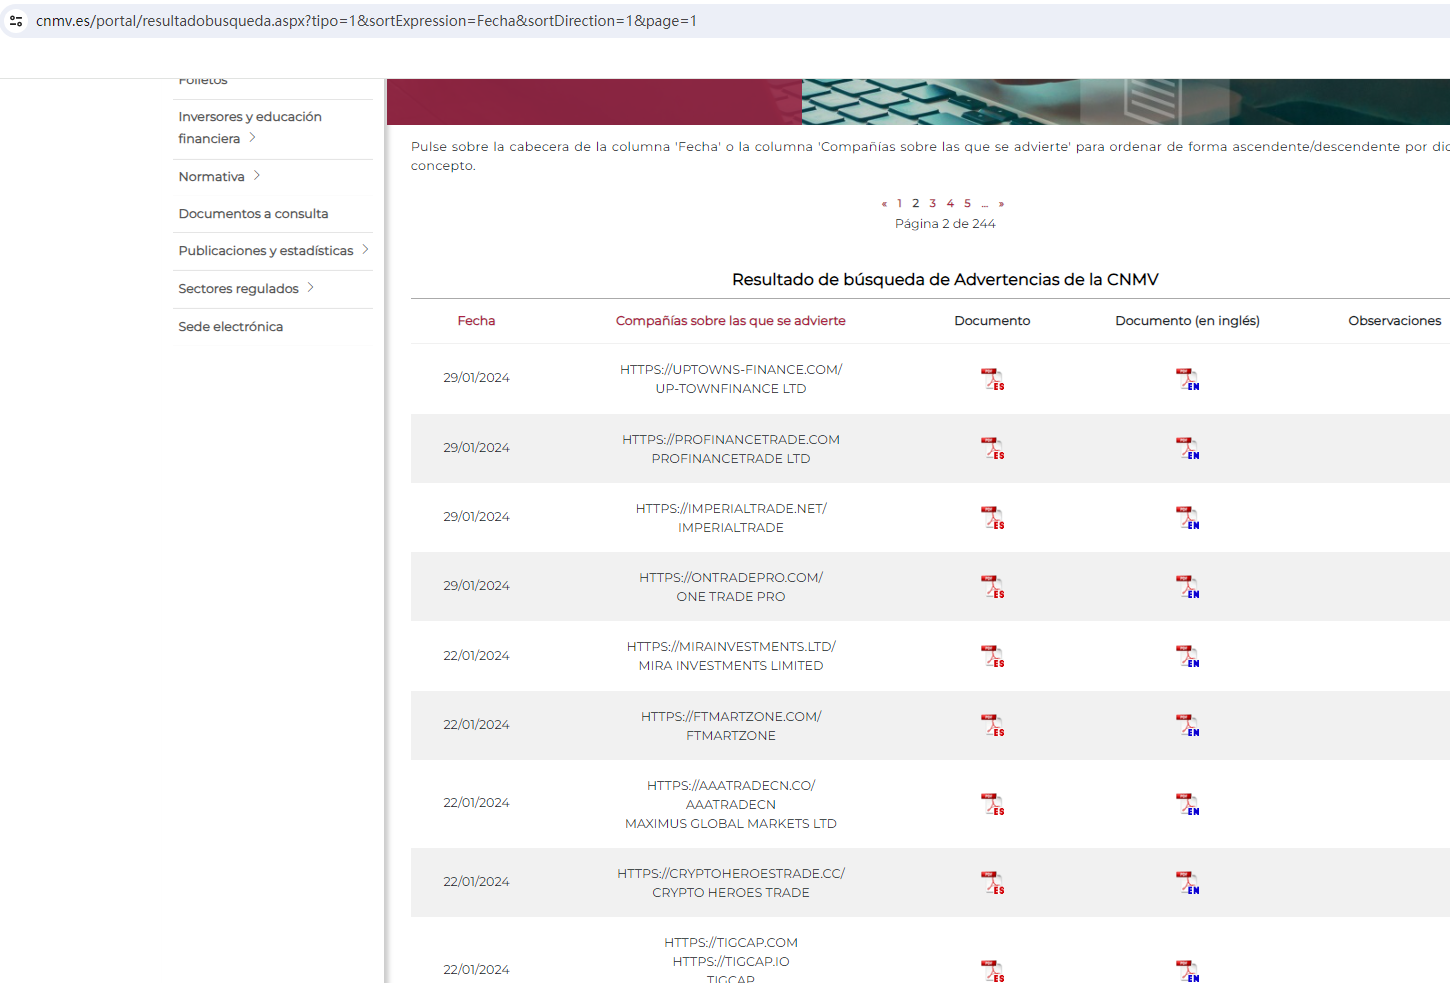Open English PDF for FTMARTZONE

[x=1187, y=725]
